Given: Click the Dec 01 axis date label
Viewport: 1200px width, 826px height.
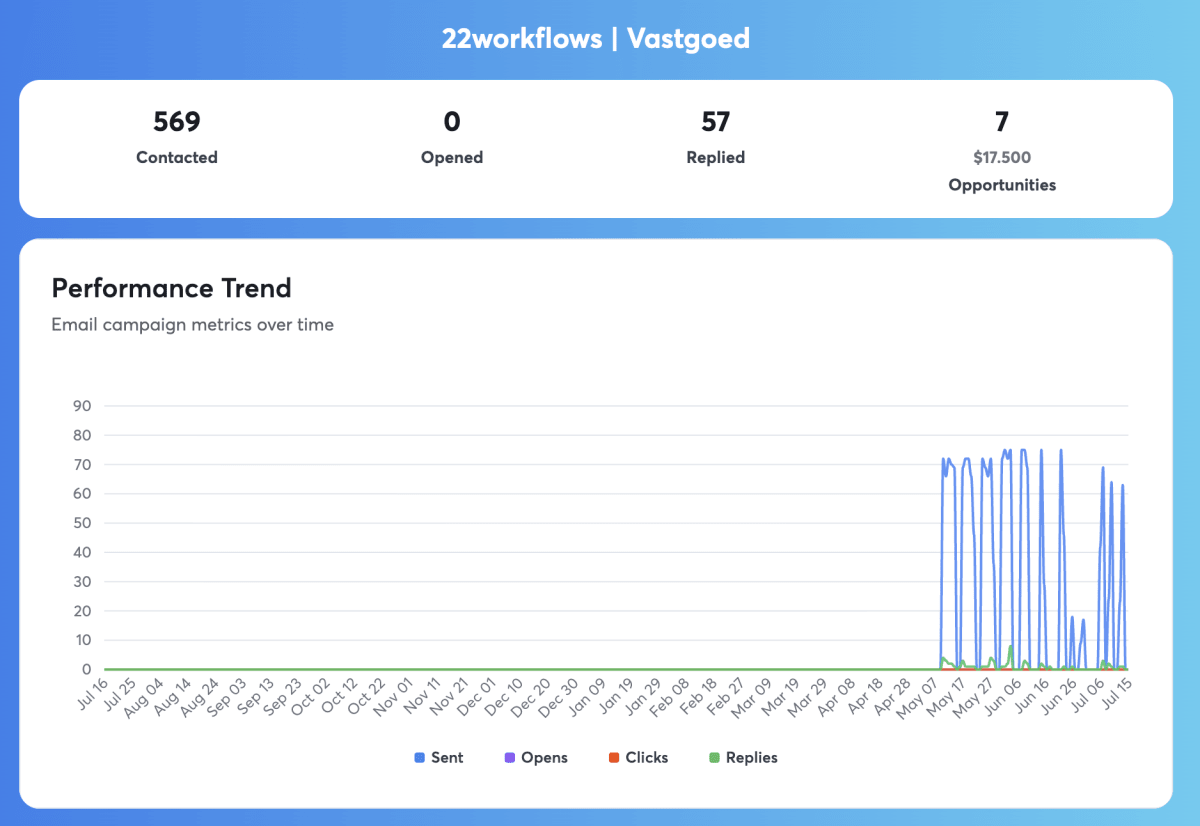Looking at the screenshot, I should click(x=477, y=696).
